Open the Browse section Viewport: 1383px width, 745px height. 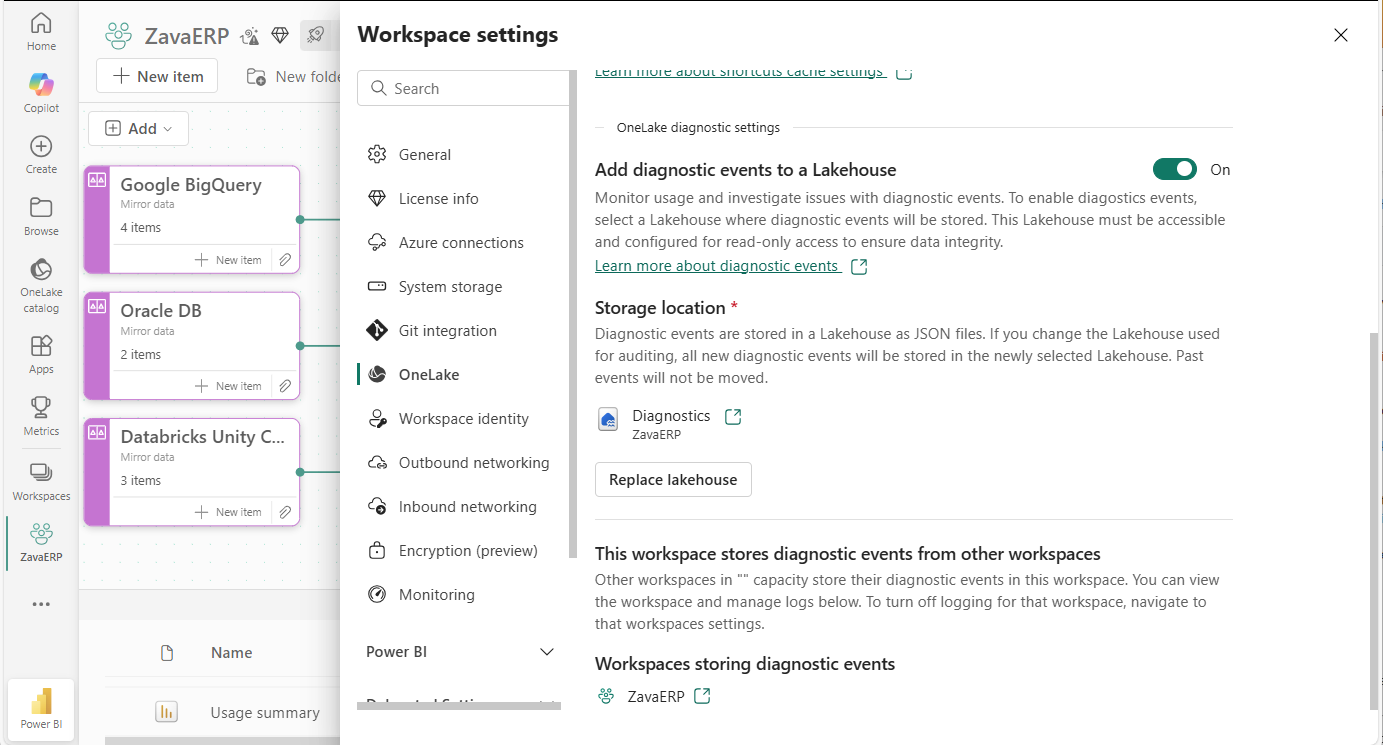[x=40, y=215]
